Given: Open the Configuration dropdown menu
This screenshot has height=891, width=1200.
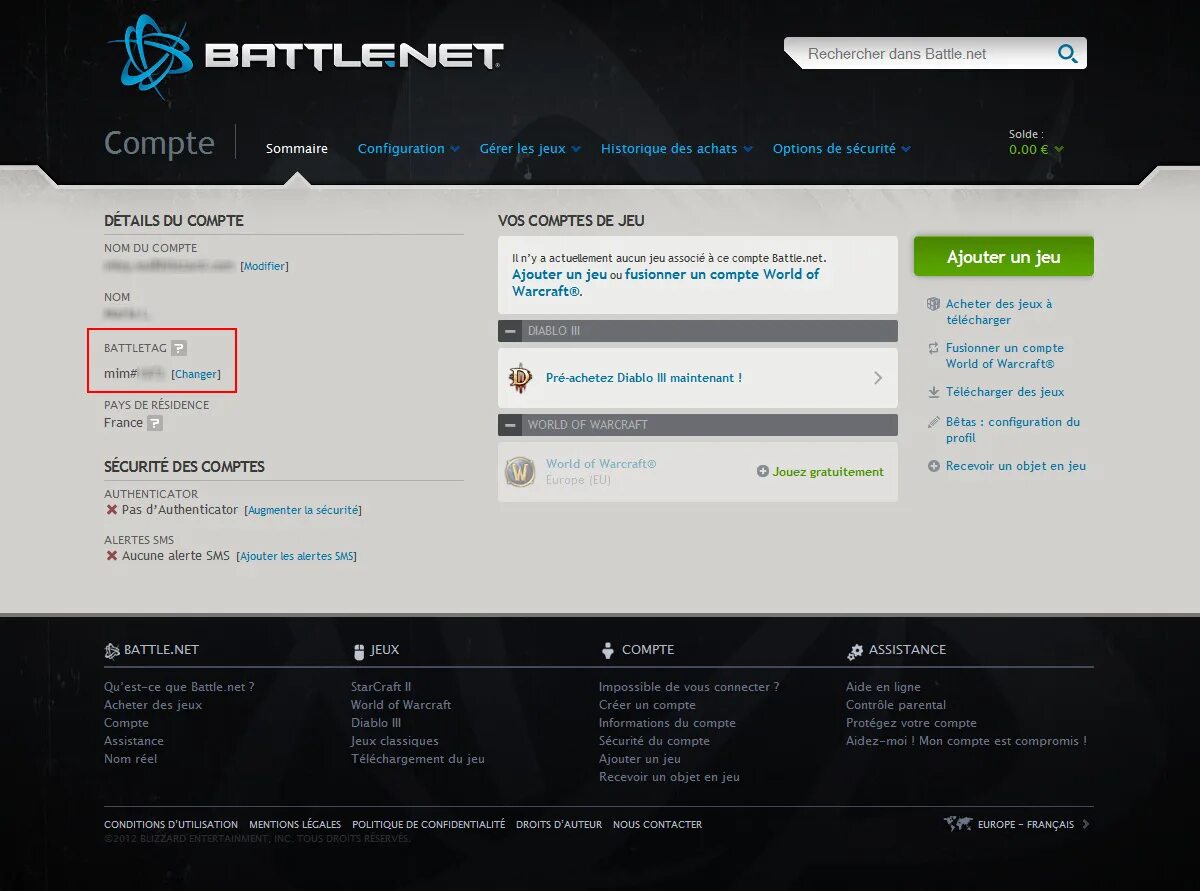Looking at the screenshot, I should click(x=408, y=149).
